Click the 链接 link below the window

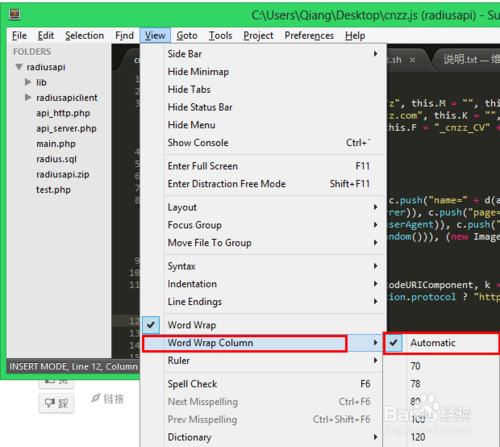point(108,399)
